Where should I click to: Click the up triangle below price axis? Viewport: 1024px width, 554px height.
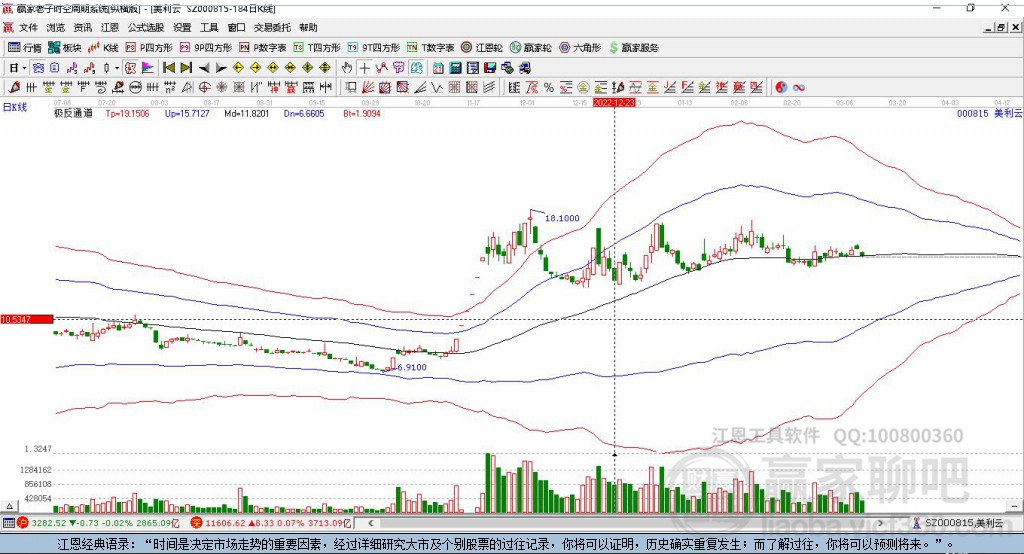click(9, 506)
